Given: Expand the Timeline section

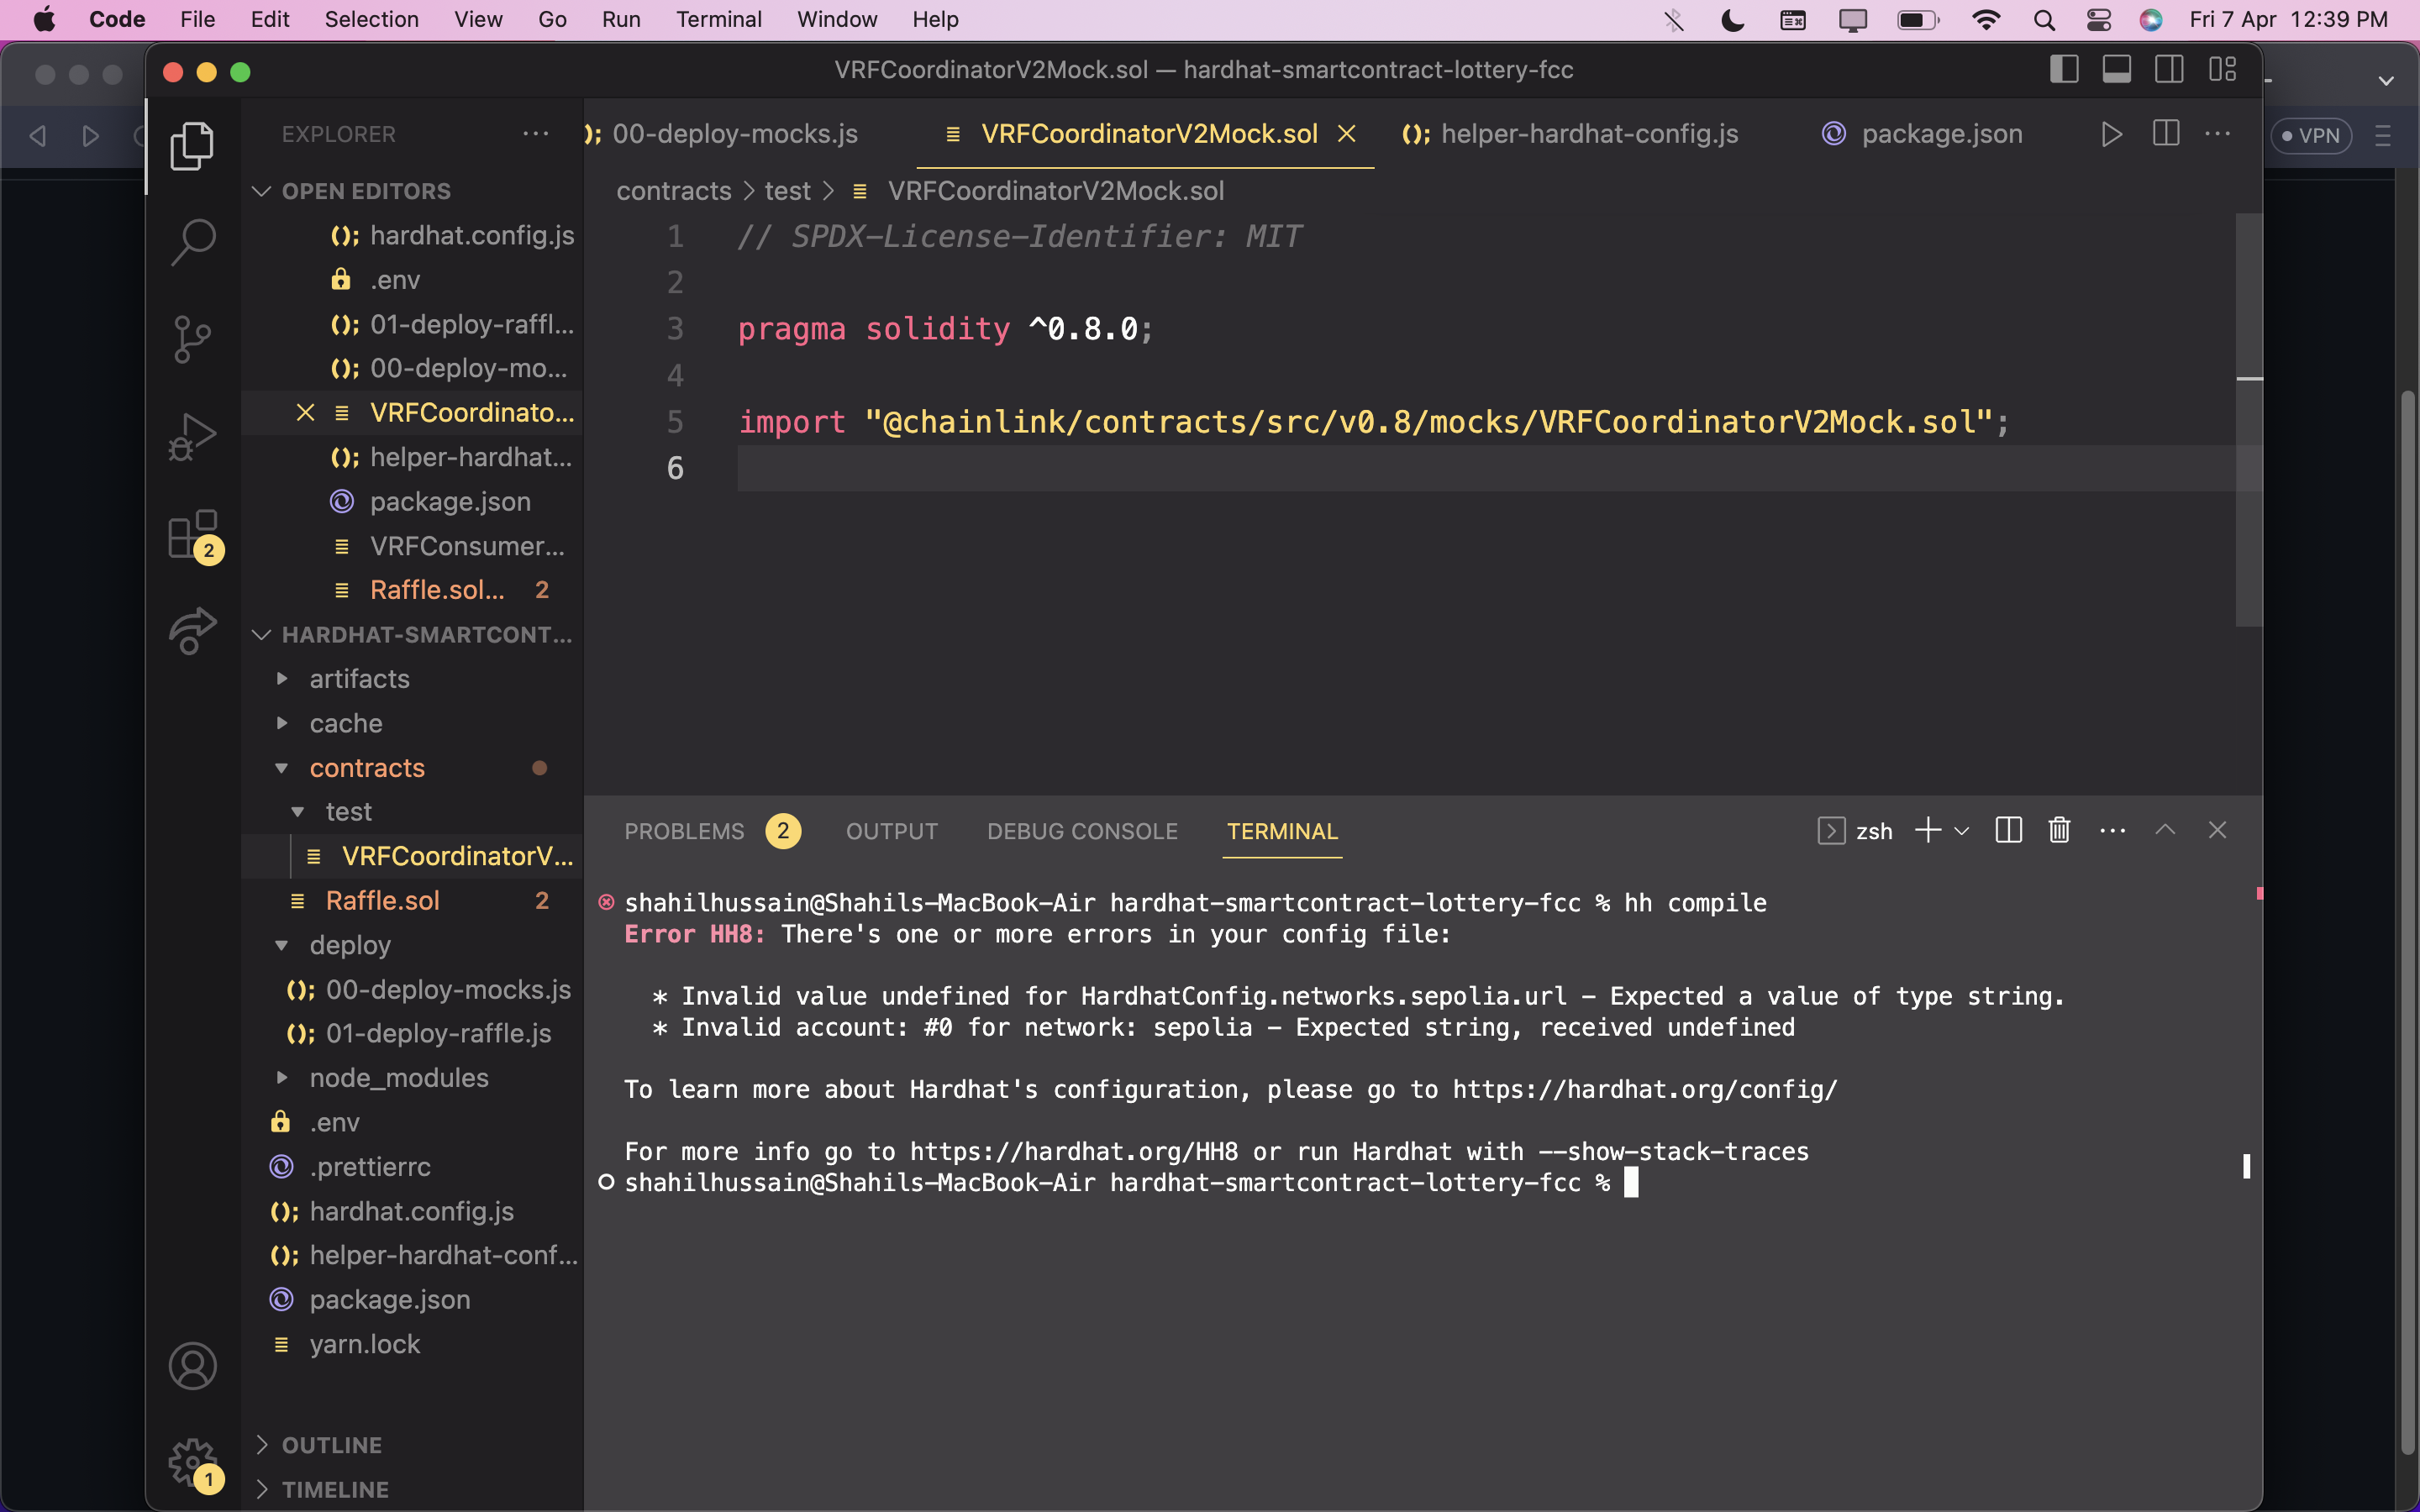Looking at the screenshot, I should [x=262, y=1489].
